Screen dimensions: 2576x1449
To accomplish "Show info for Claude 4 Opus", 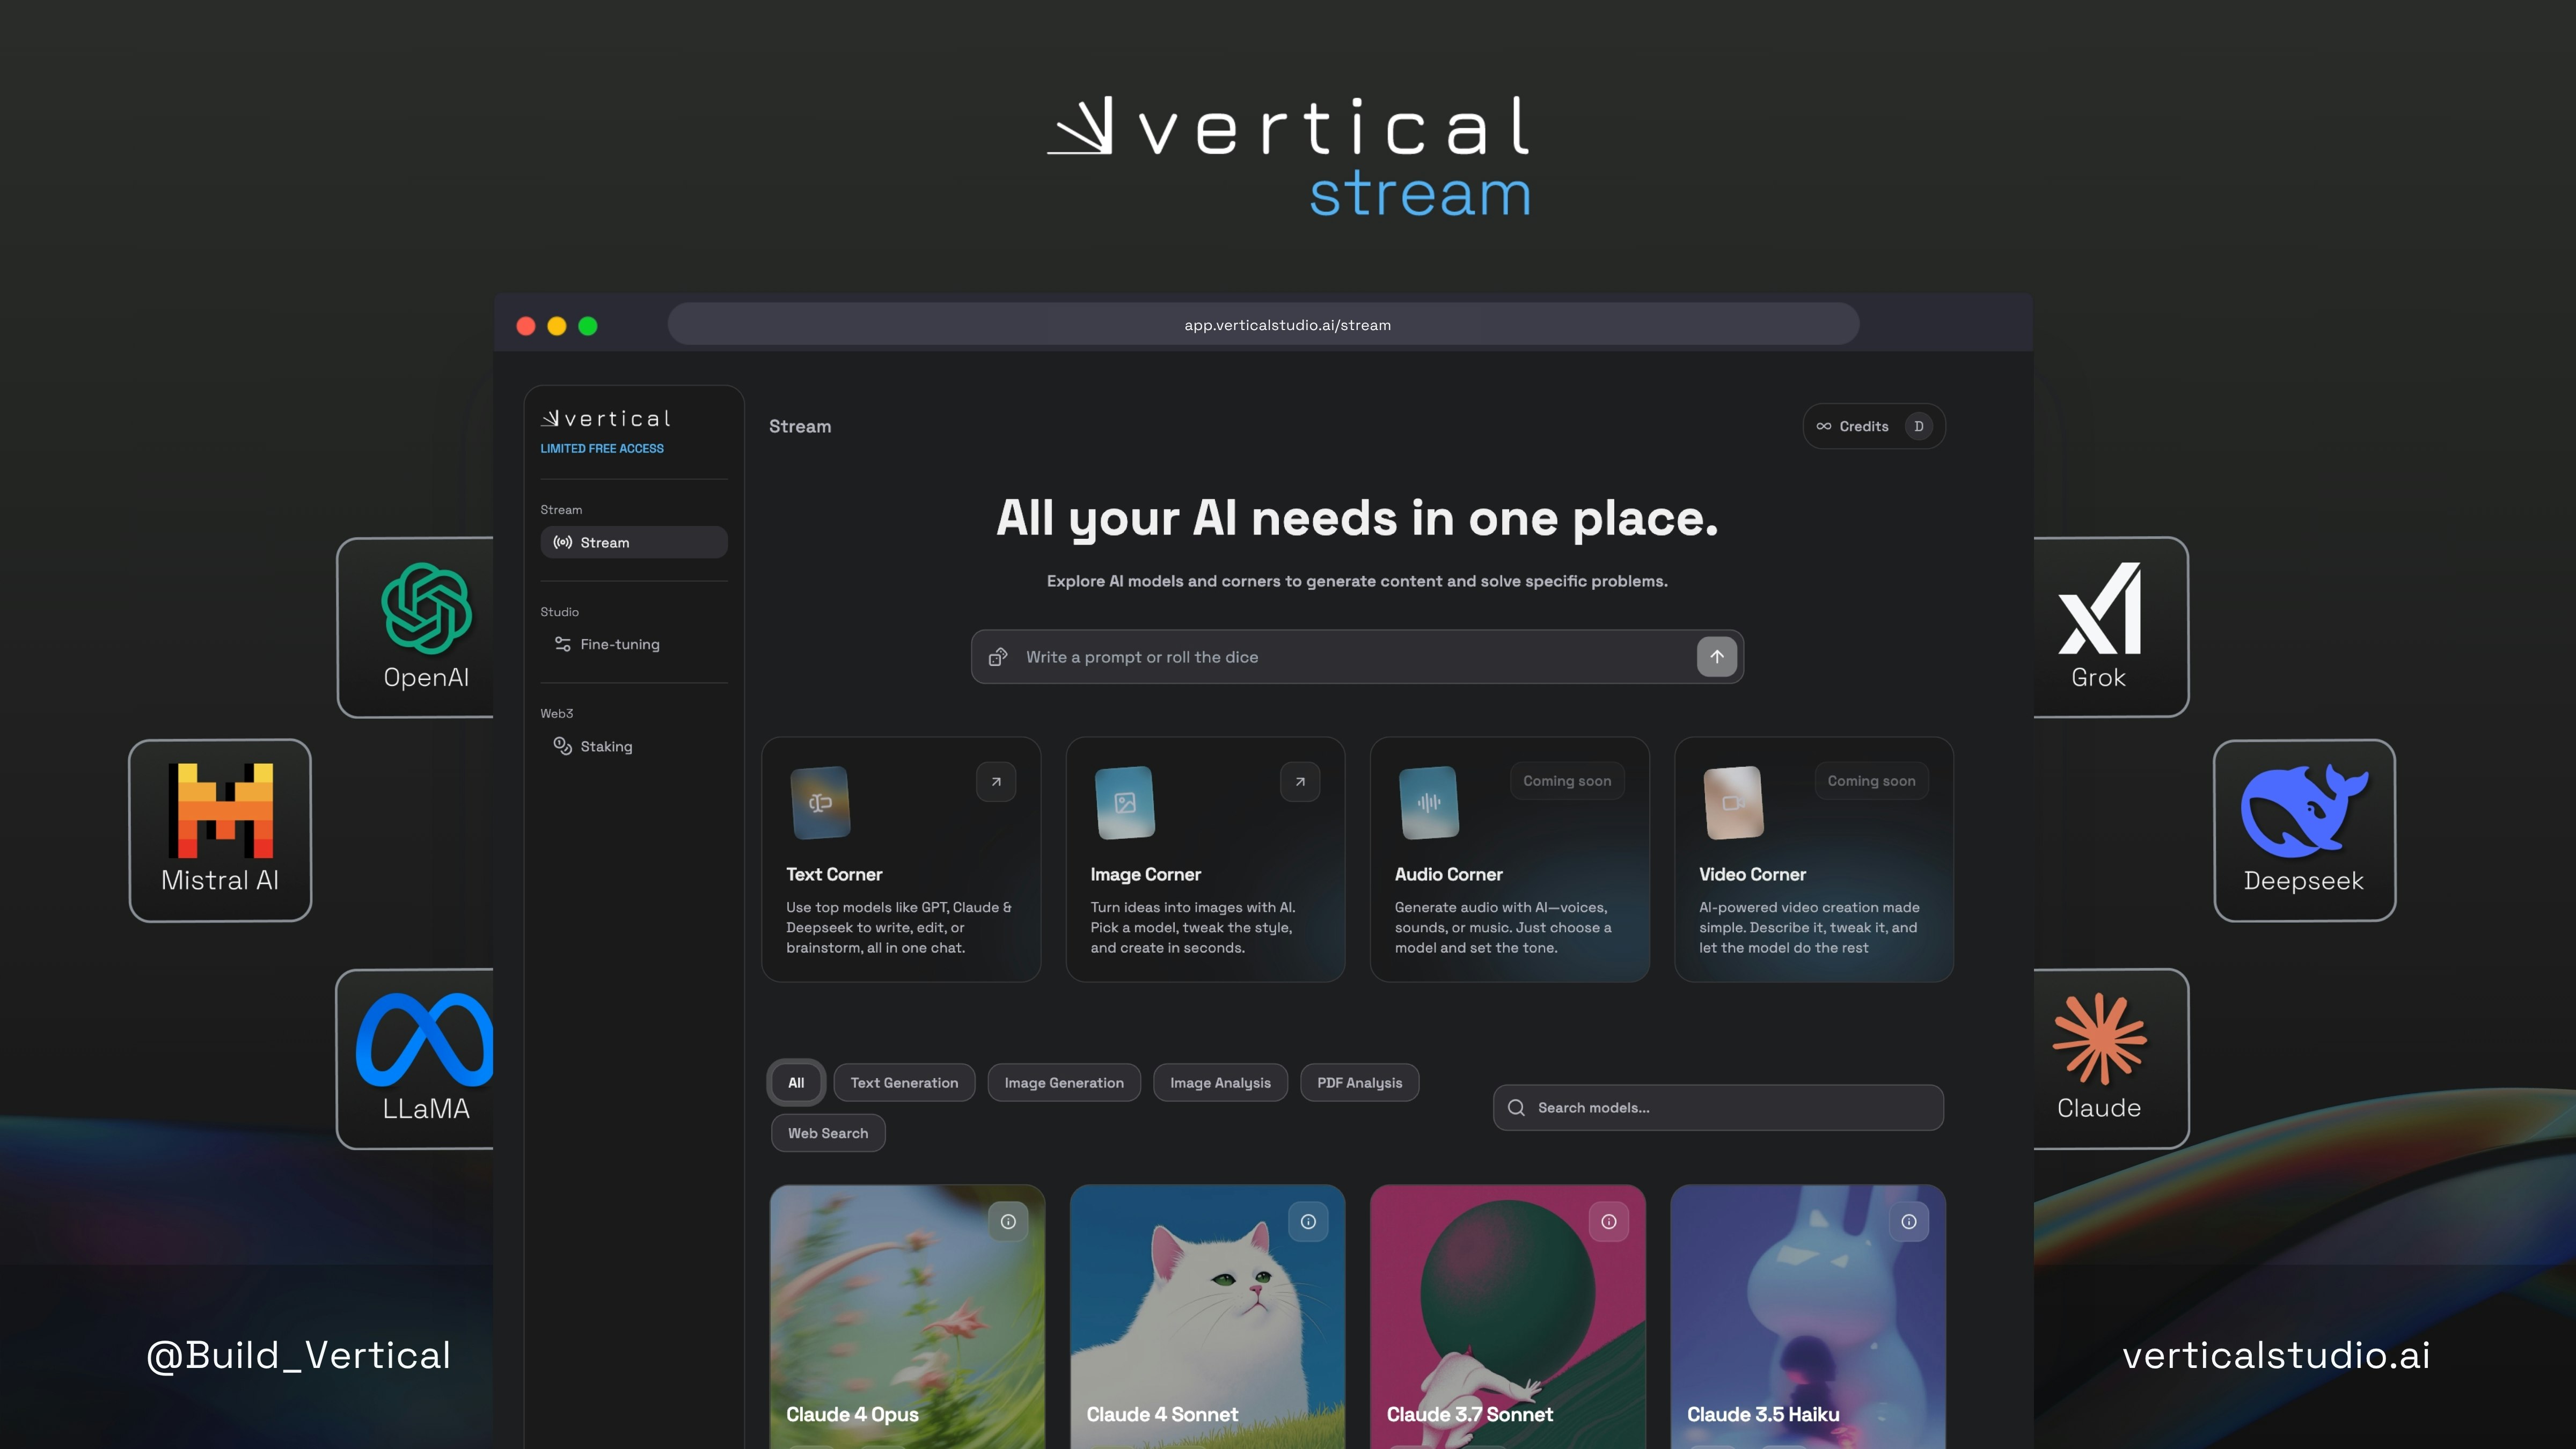I will pos(1008,1221).
